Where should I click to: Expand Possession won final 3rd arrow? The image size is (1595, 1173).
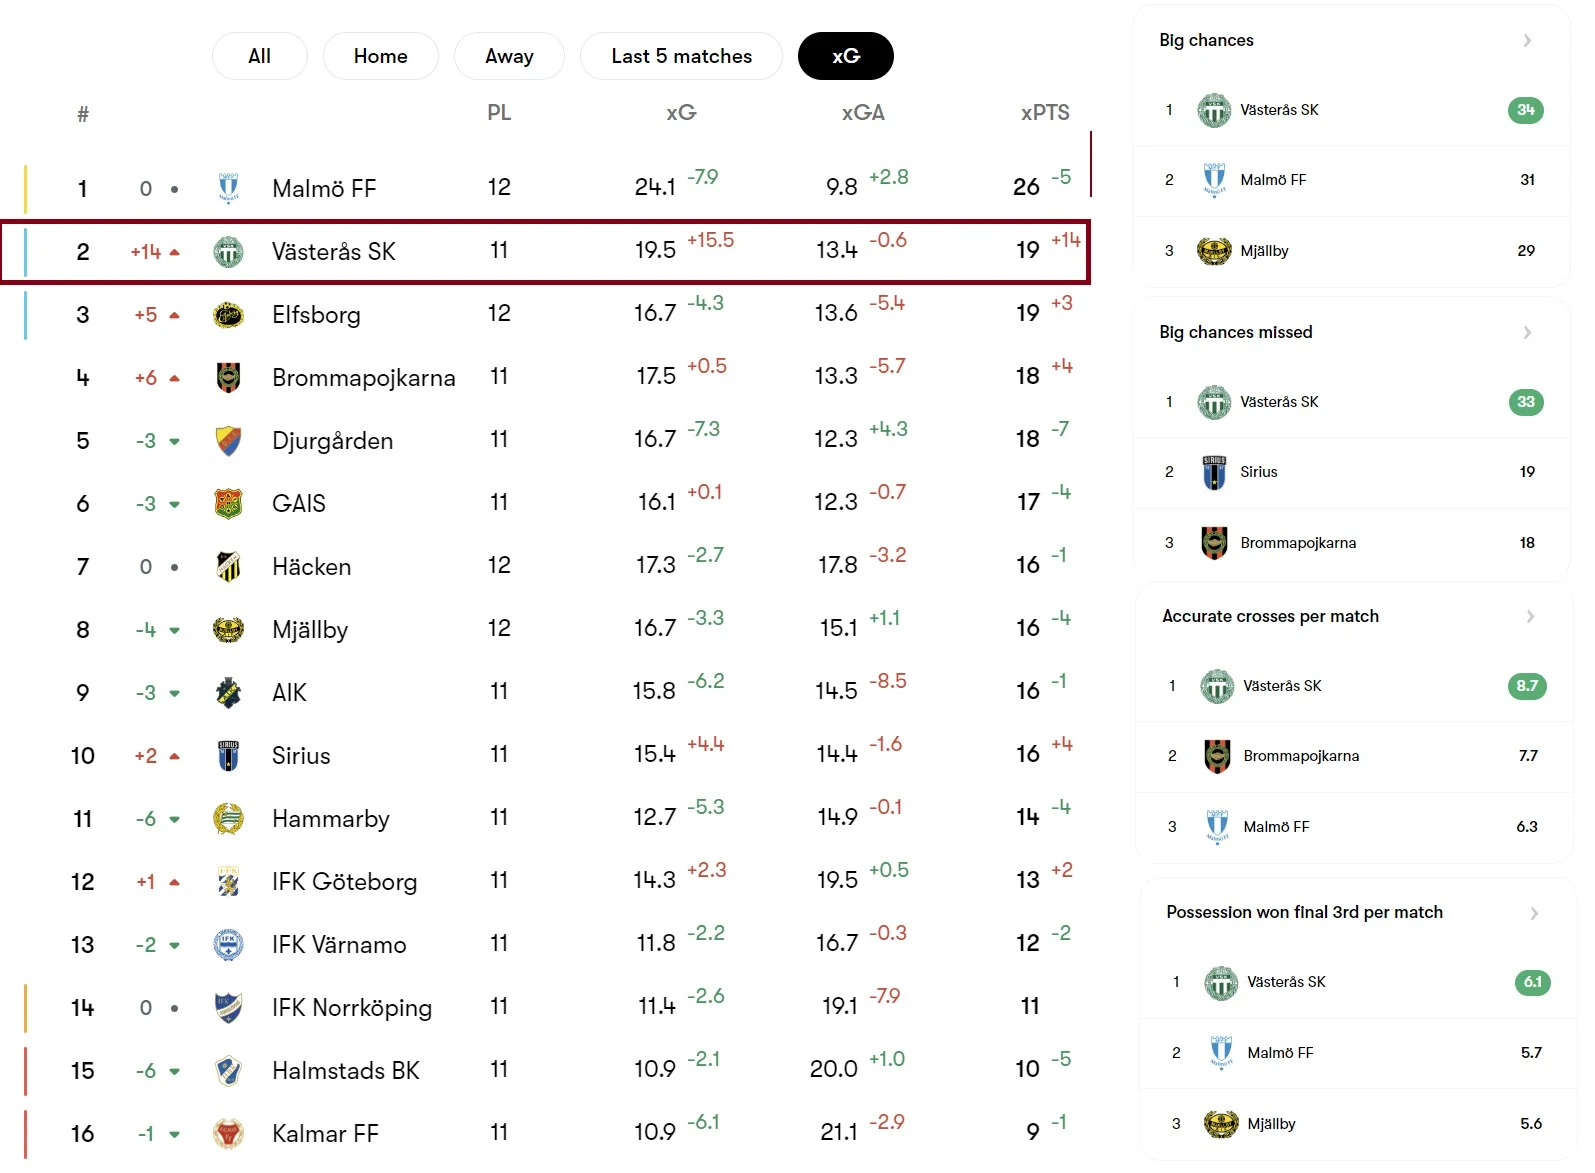(1534, 913)
